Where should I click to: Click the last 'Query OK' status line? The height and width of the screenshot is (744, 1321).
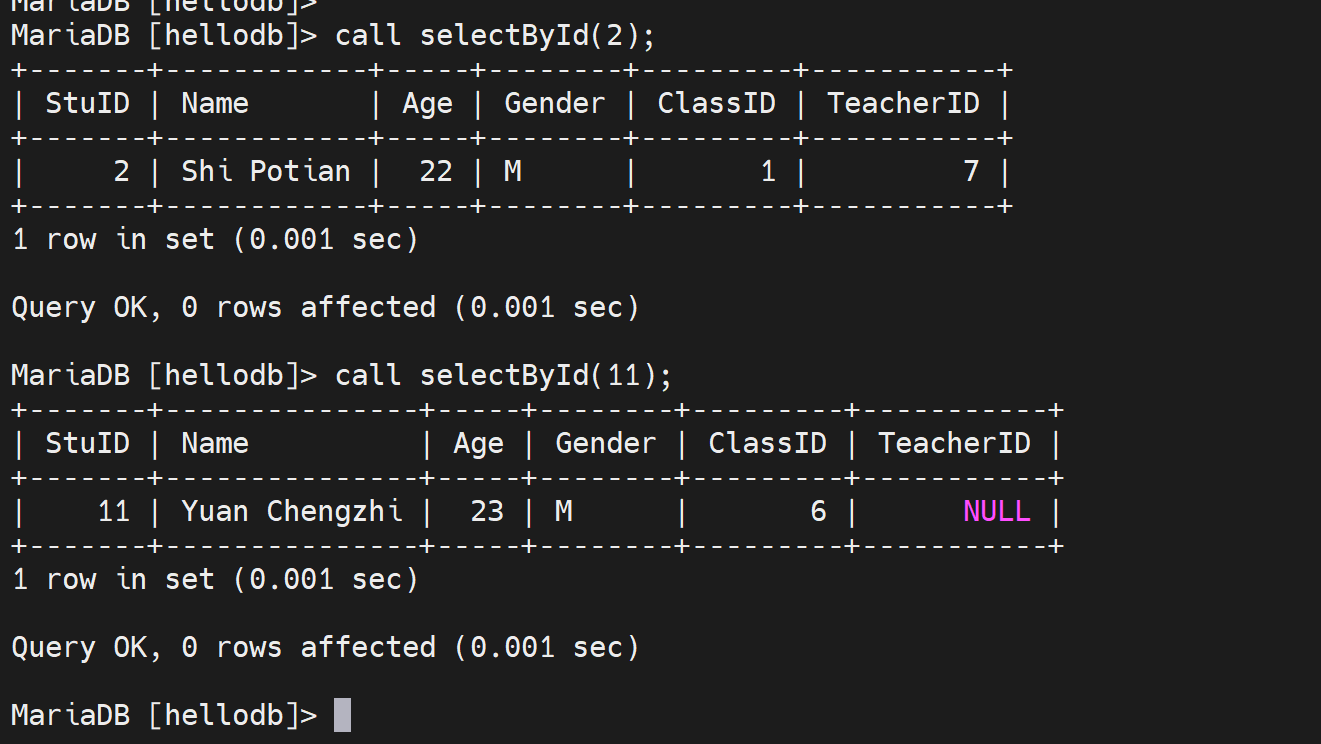click(325, 648)
